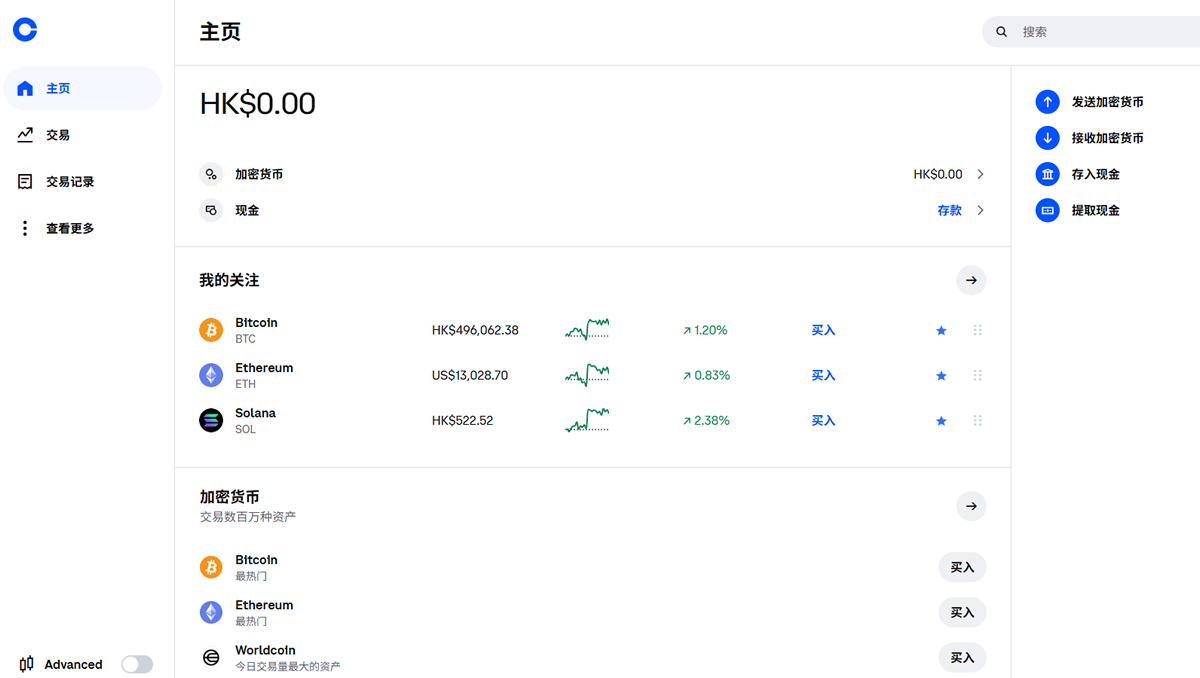The width and height of the screenshot is (1200, 678).
Task: Click the magnifier icon in search box
Action: 1002,32
